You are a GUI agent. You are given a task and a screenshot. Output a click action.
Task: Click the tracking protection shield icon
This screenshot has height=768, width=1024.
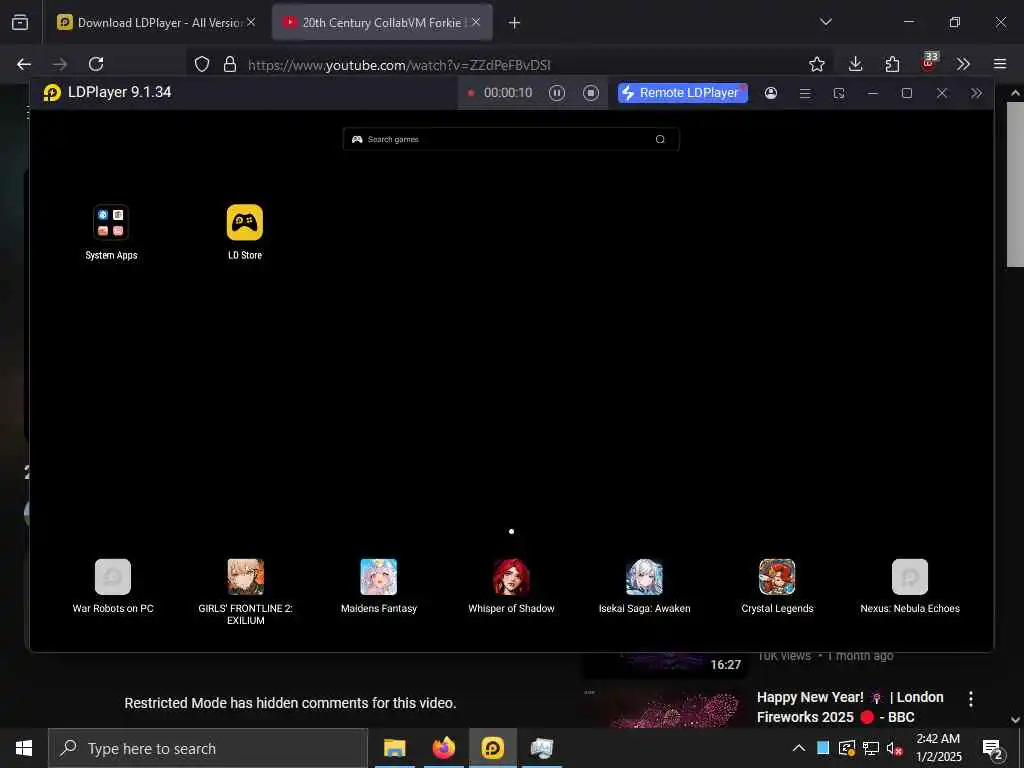click(202, 64)
